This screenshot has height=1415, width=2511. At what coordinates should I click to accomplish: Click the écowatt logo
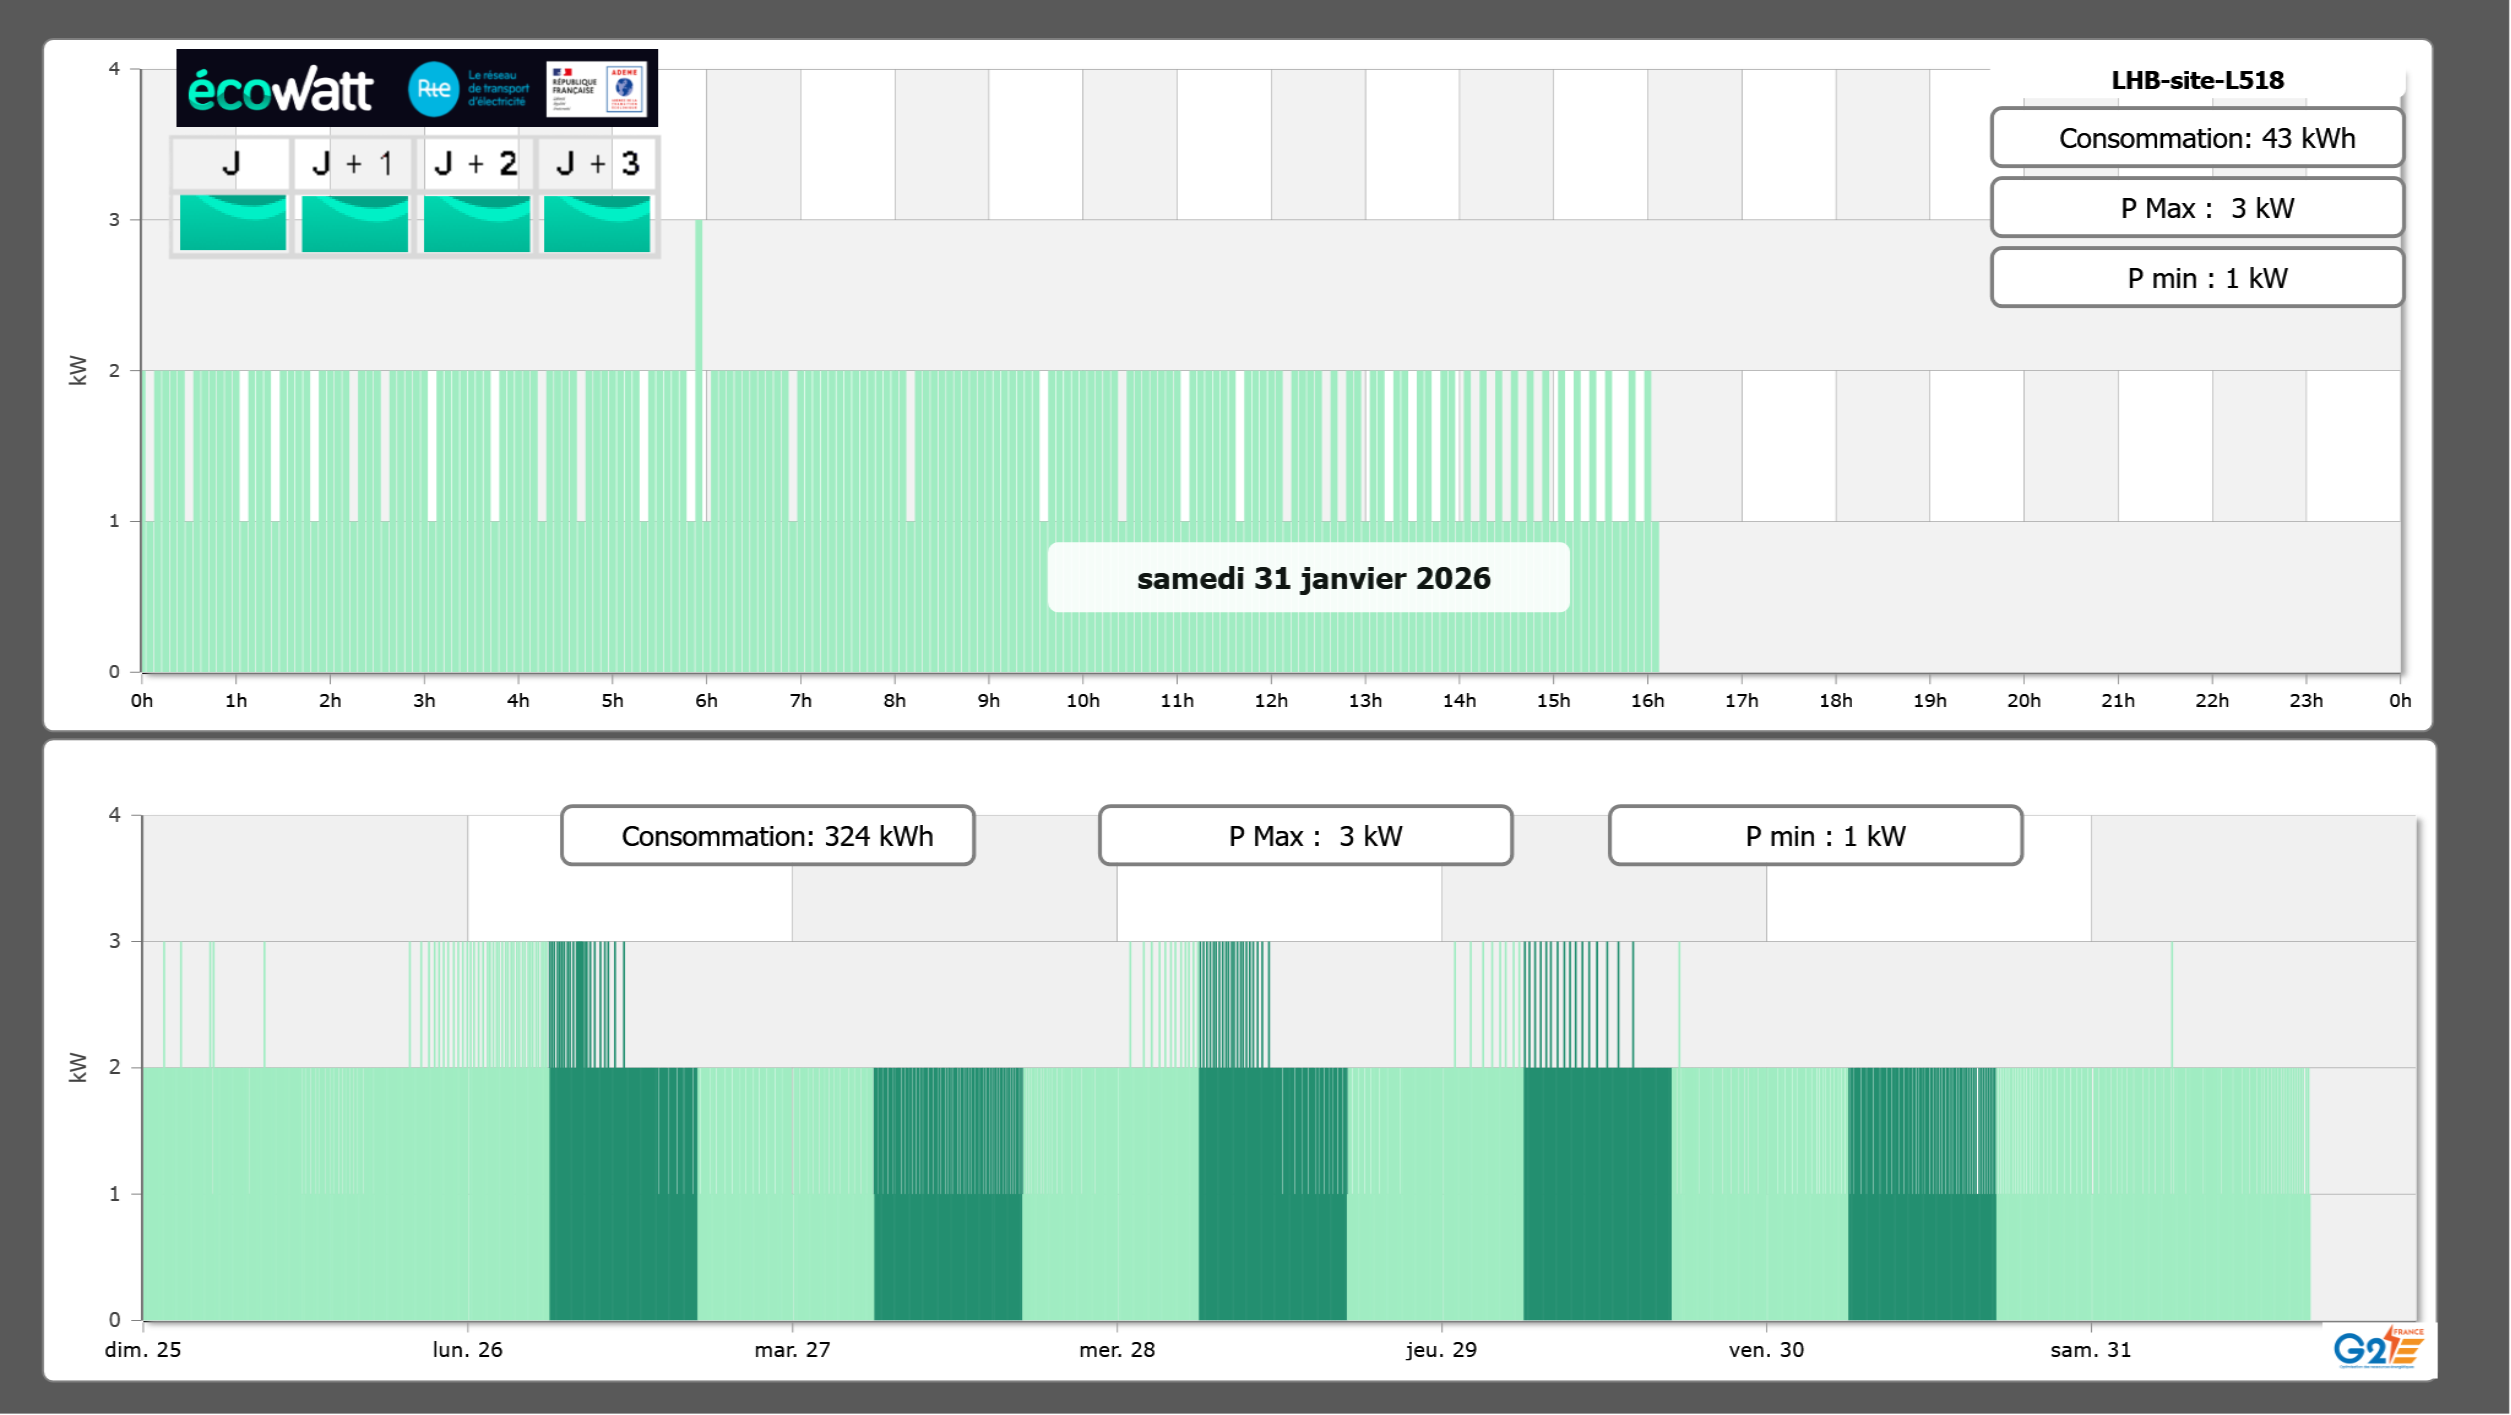tap(280, 90)
